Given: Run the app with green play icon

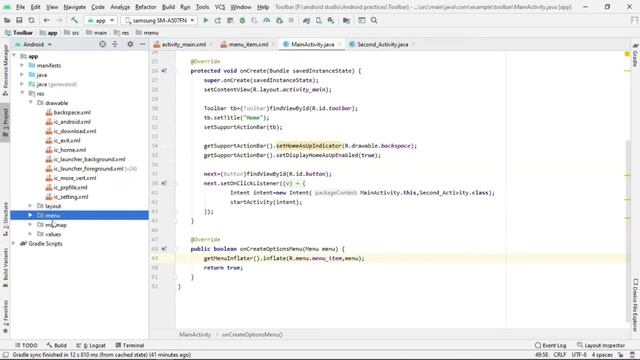Looking at the screenshot, I should point(206,20).
